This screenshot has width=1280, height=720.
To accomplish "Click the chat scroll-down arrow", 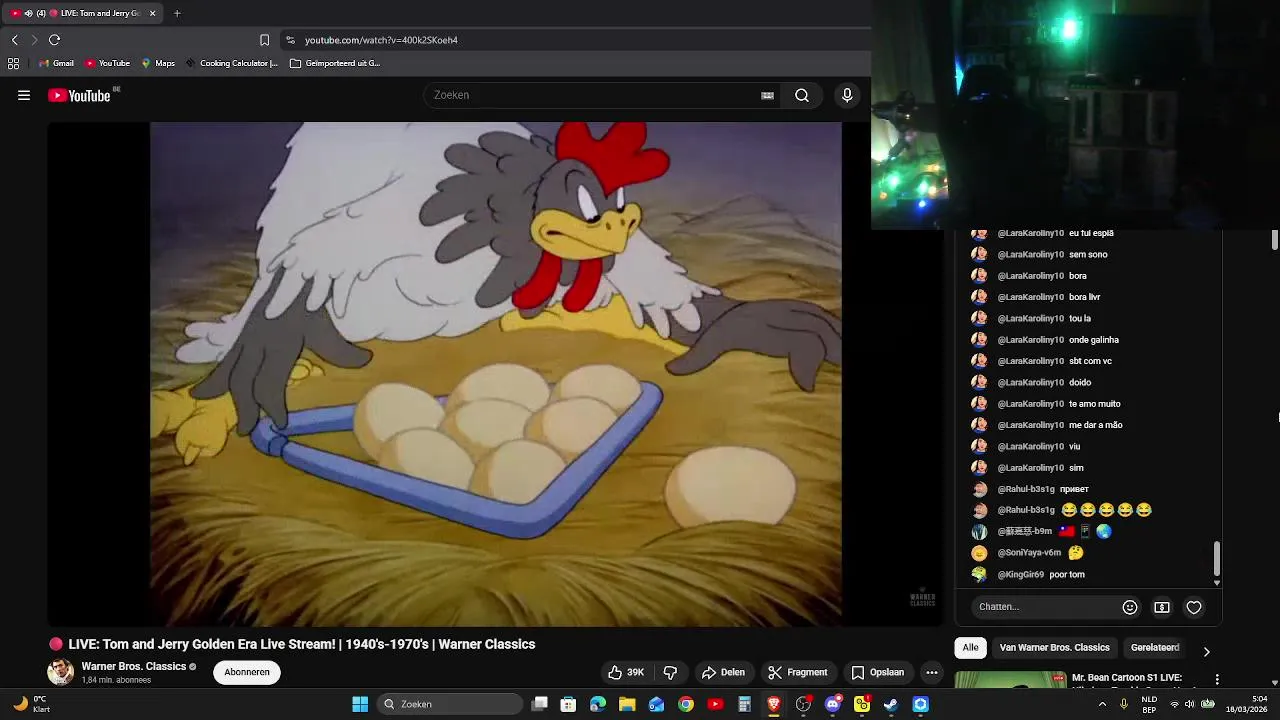I will (1217, 582).
